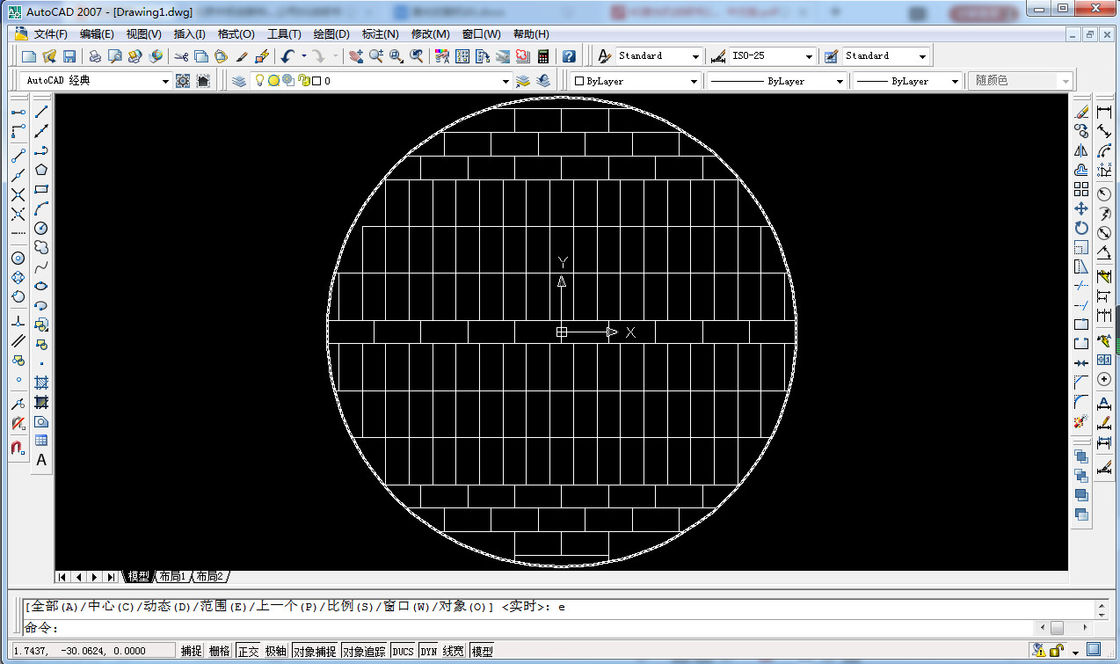Open the Layer Properties Manager icon
The image size is (1120, 664).
(239, 81)
